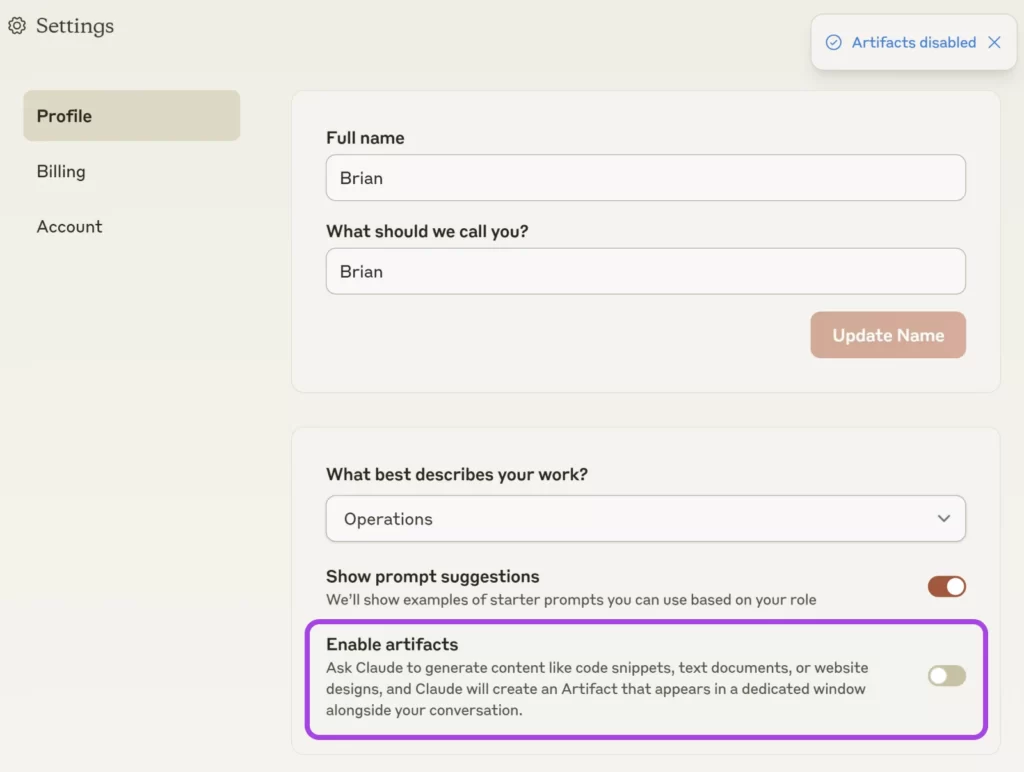
Task: Click "What best describes your work?" label
Action: coord(457,474)
